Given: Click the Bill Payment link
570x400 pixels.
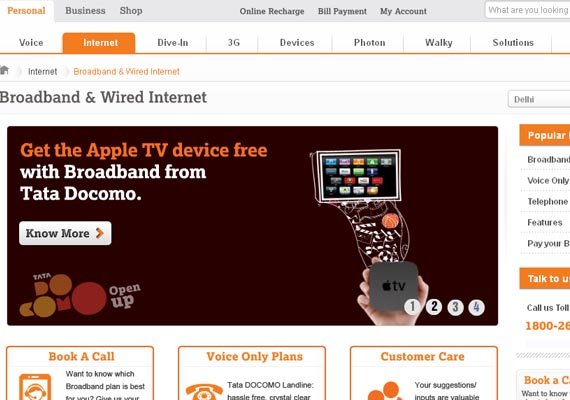Looking at the screenshot, I should pos(342,11).
